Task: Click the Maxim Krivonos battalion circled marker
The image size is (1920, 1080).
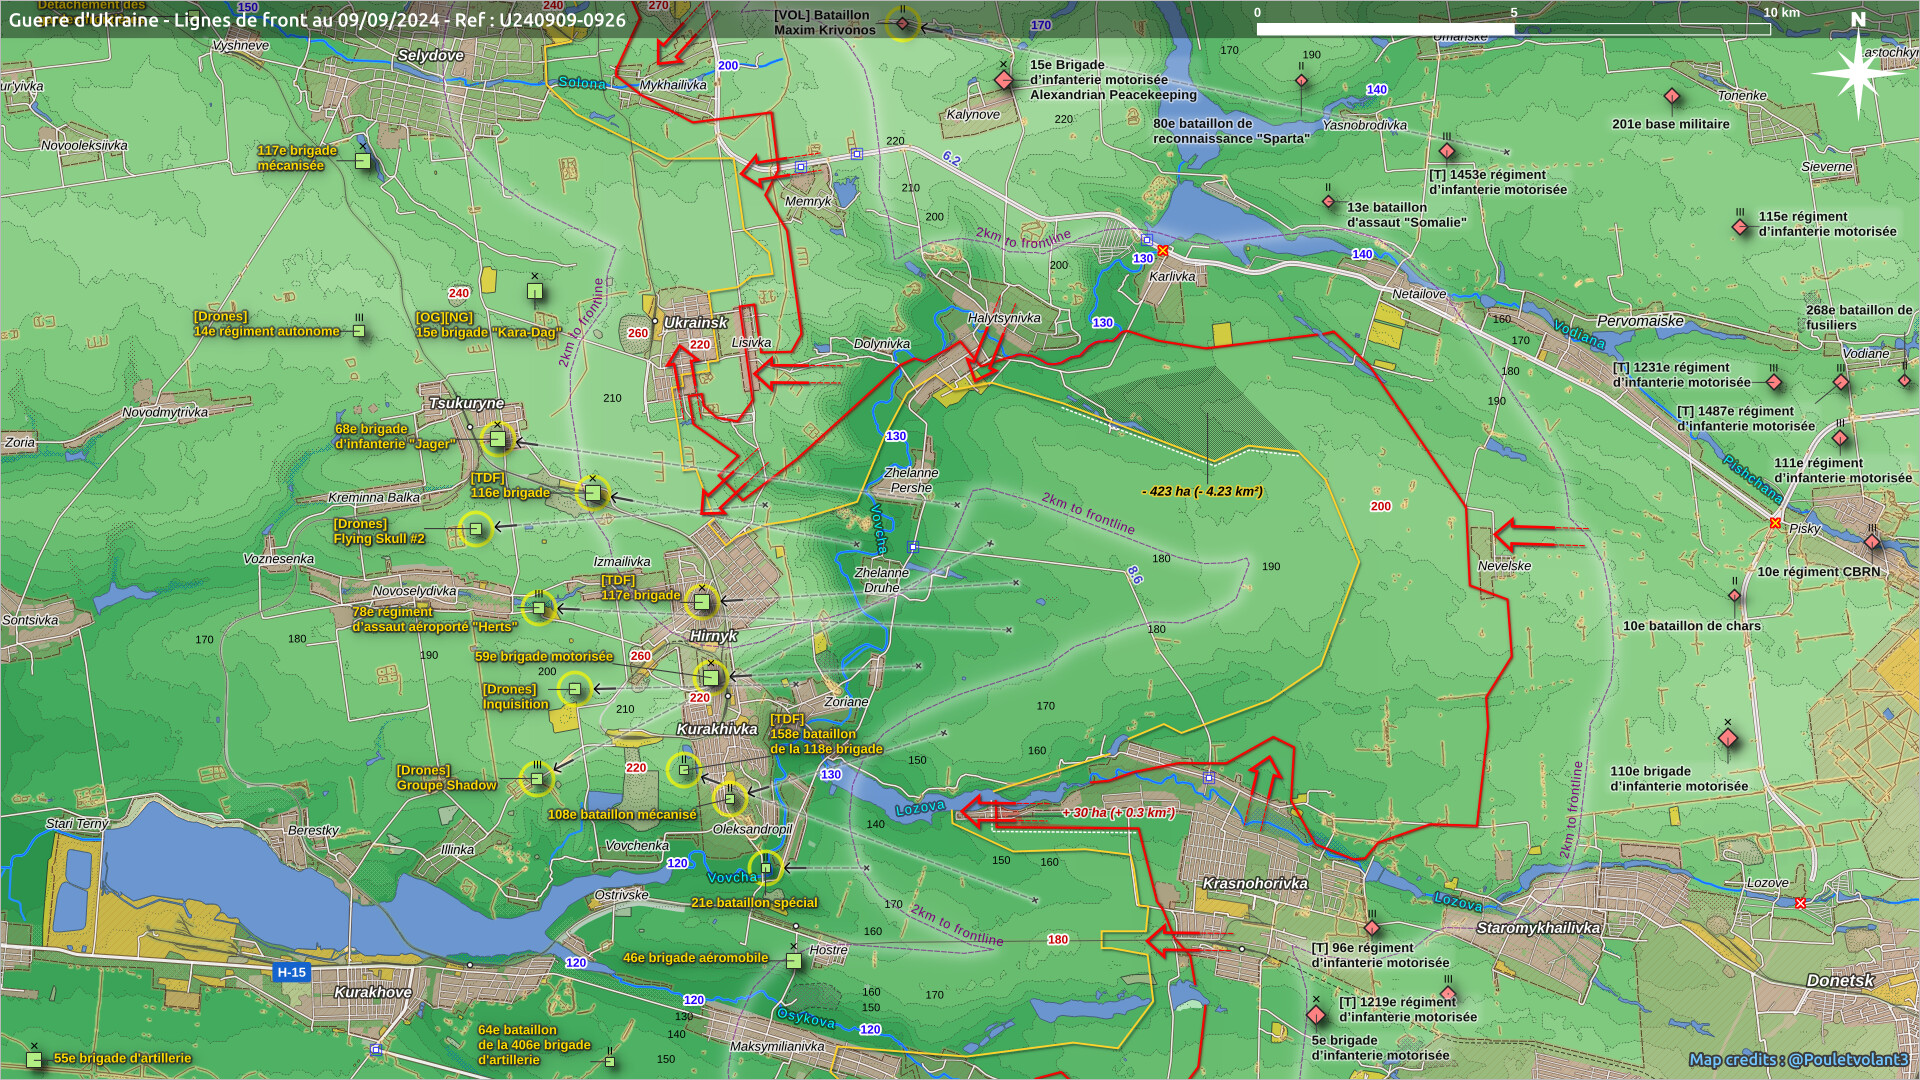Action: [x=902, y=24]
